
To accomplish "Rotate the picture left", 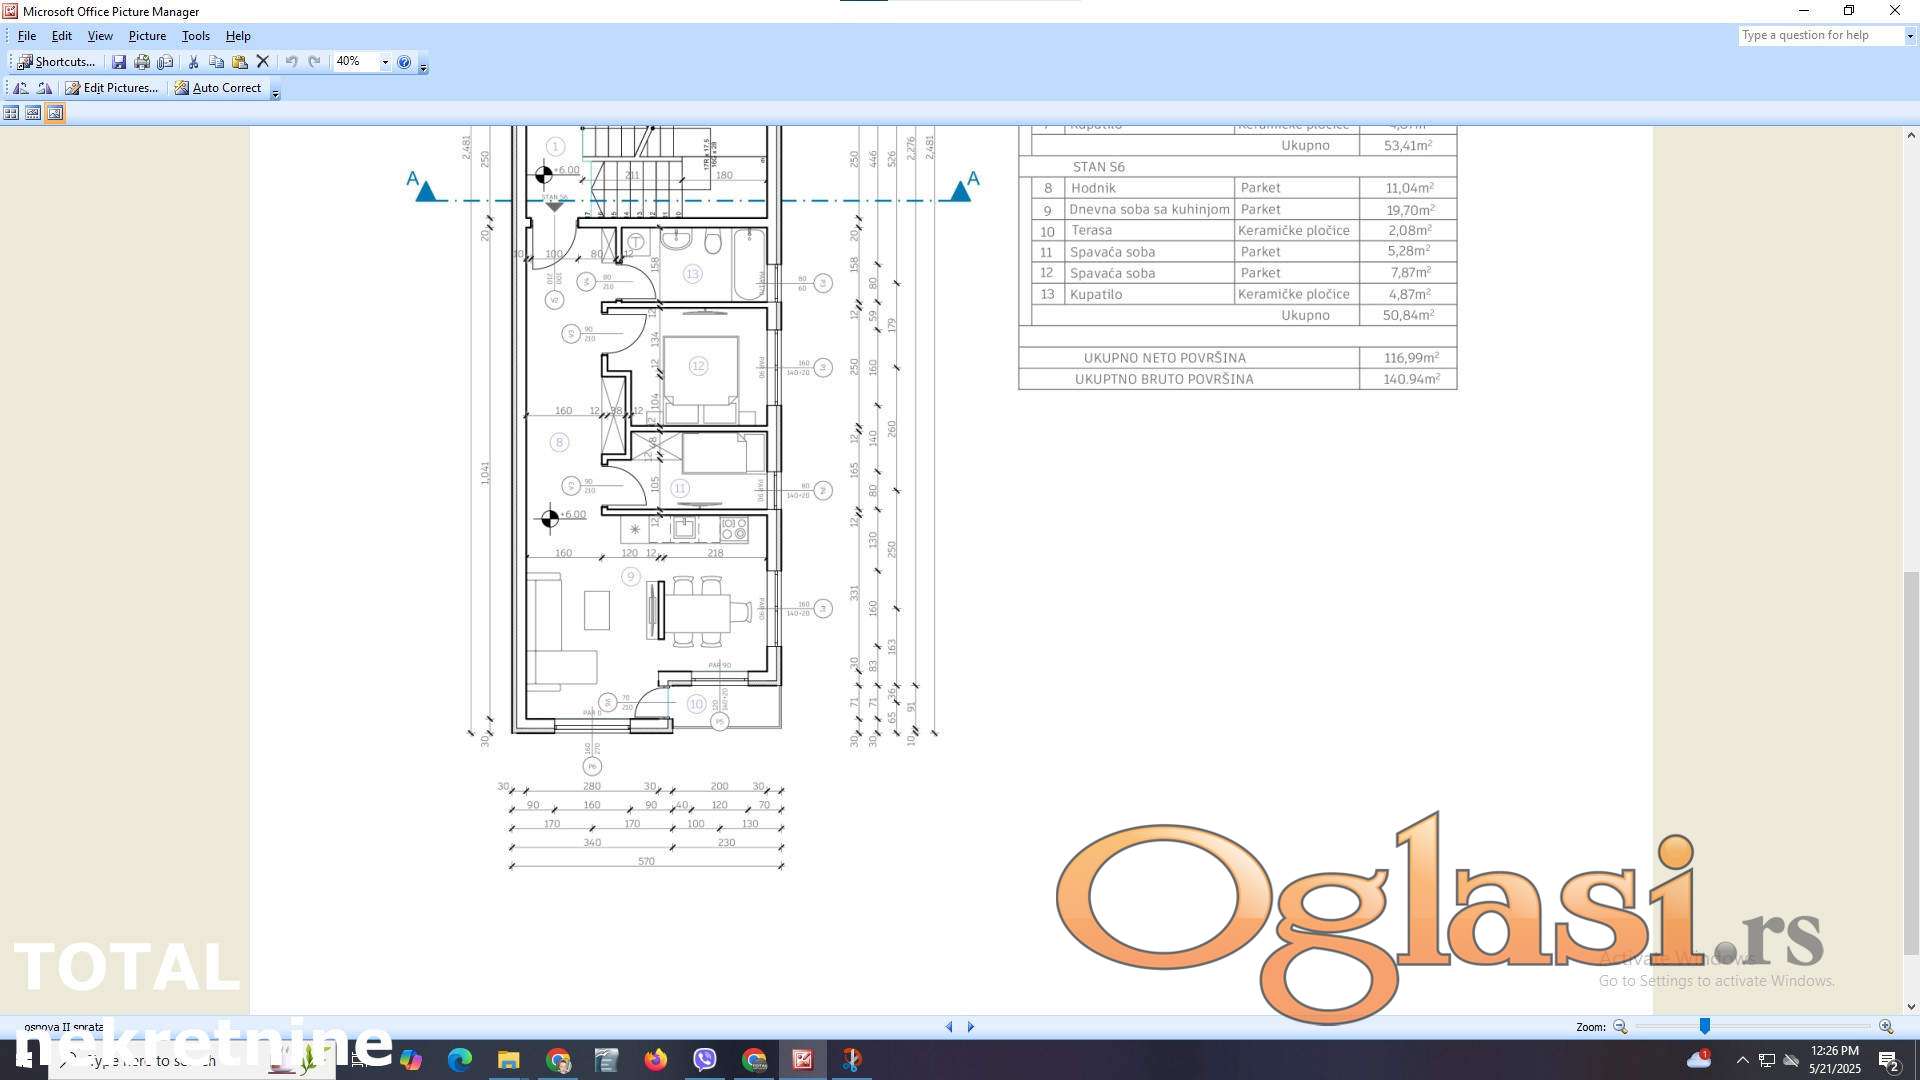I will pyautogui.click(x=20, y=88).
